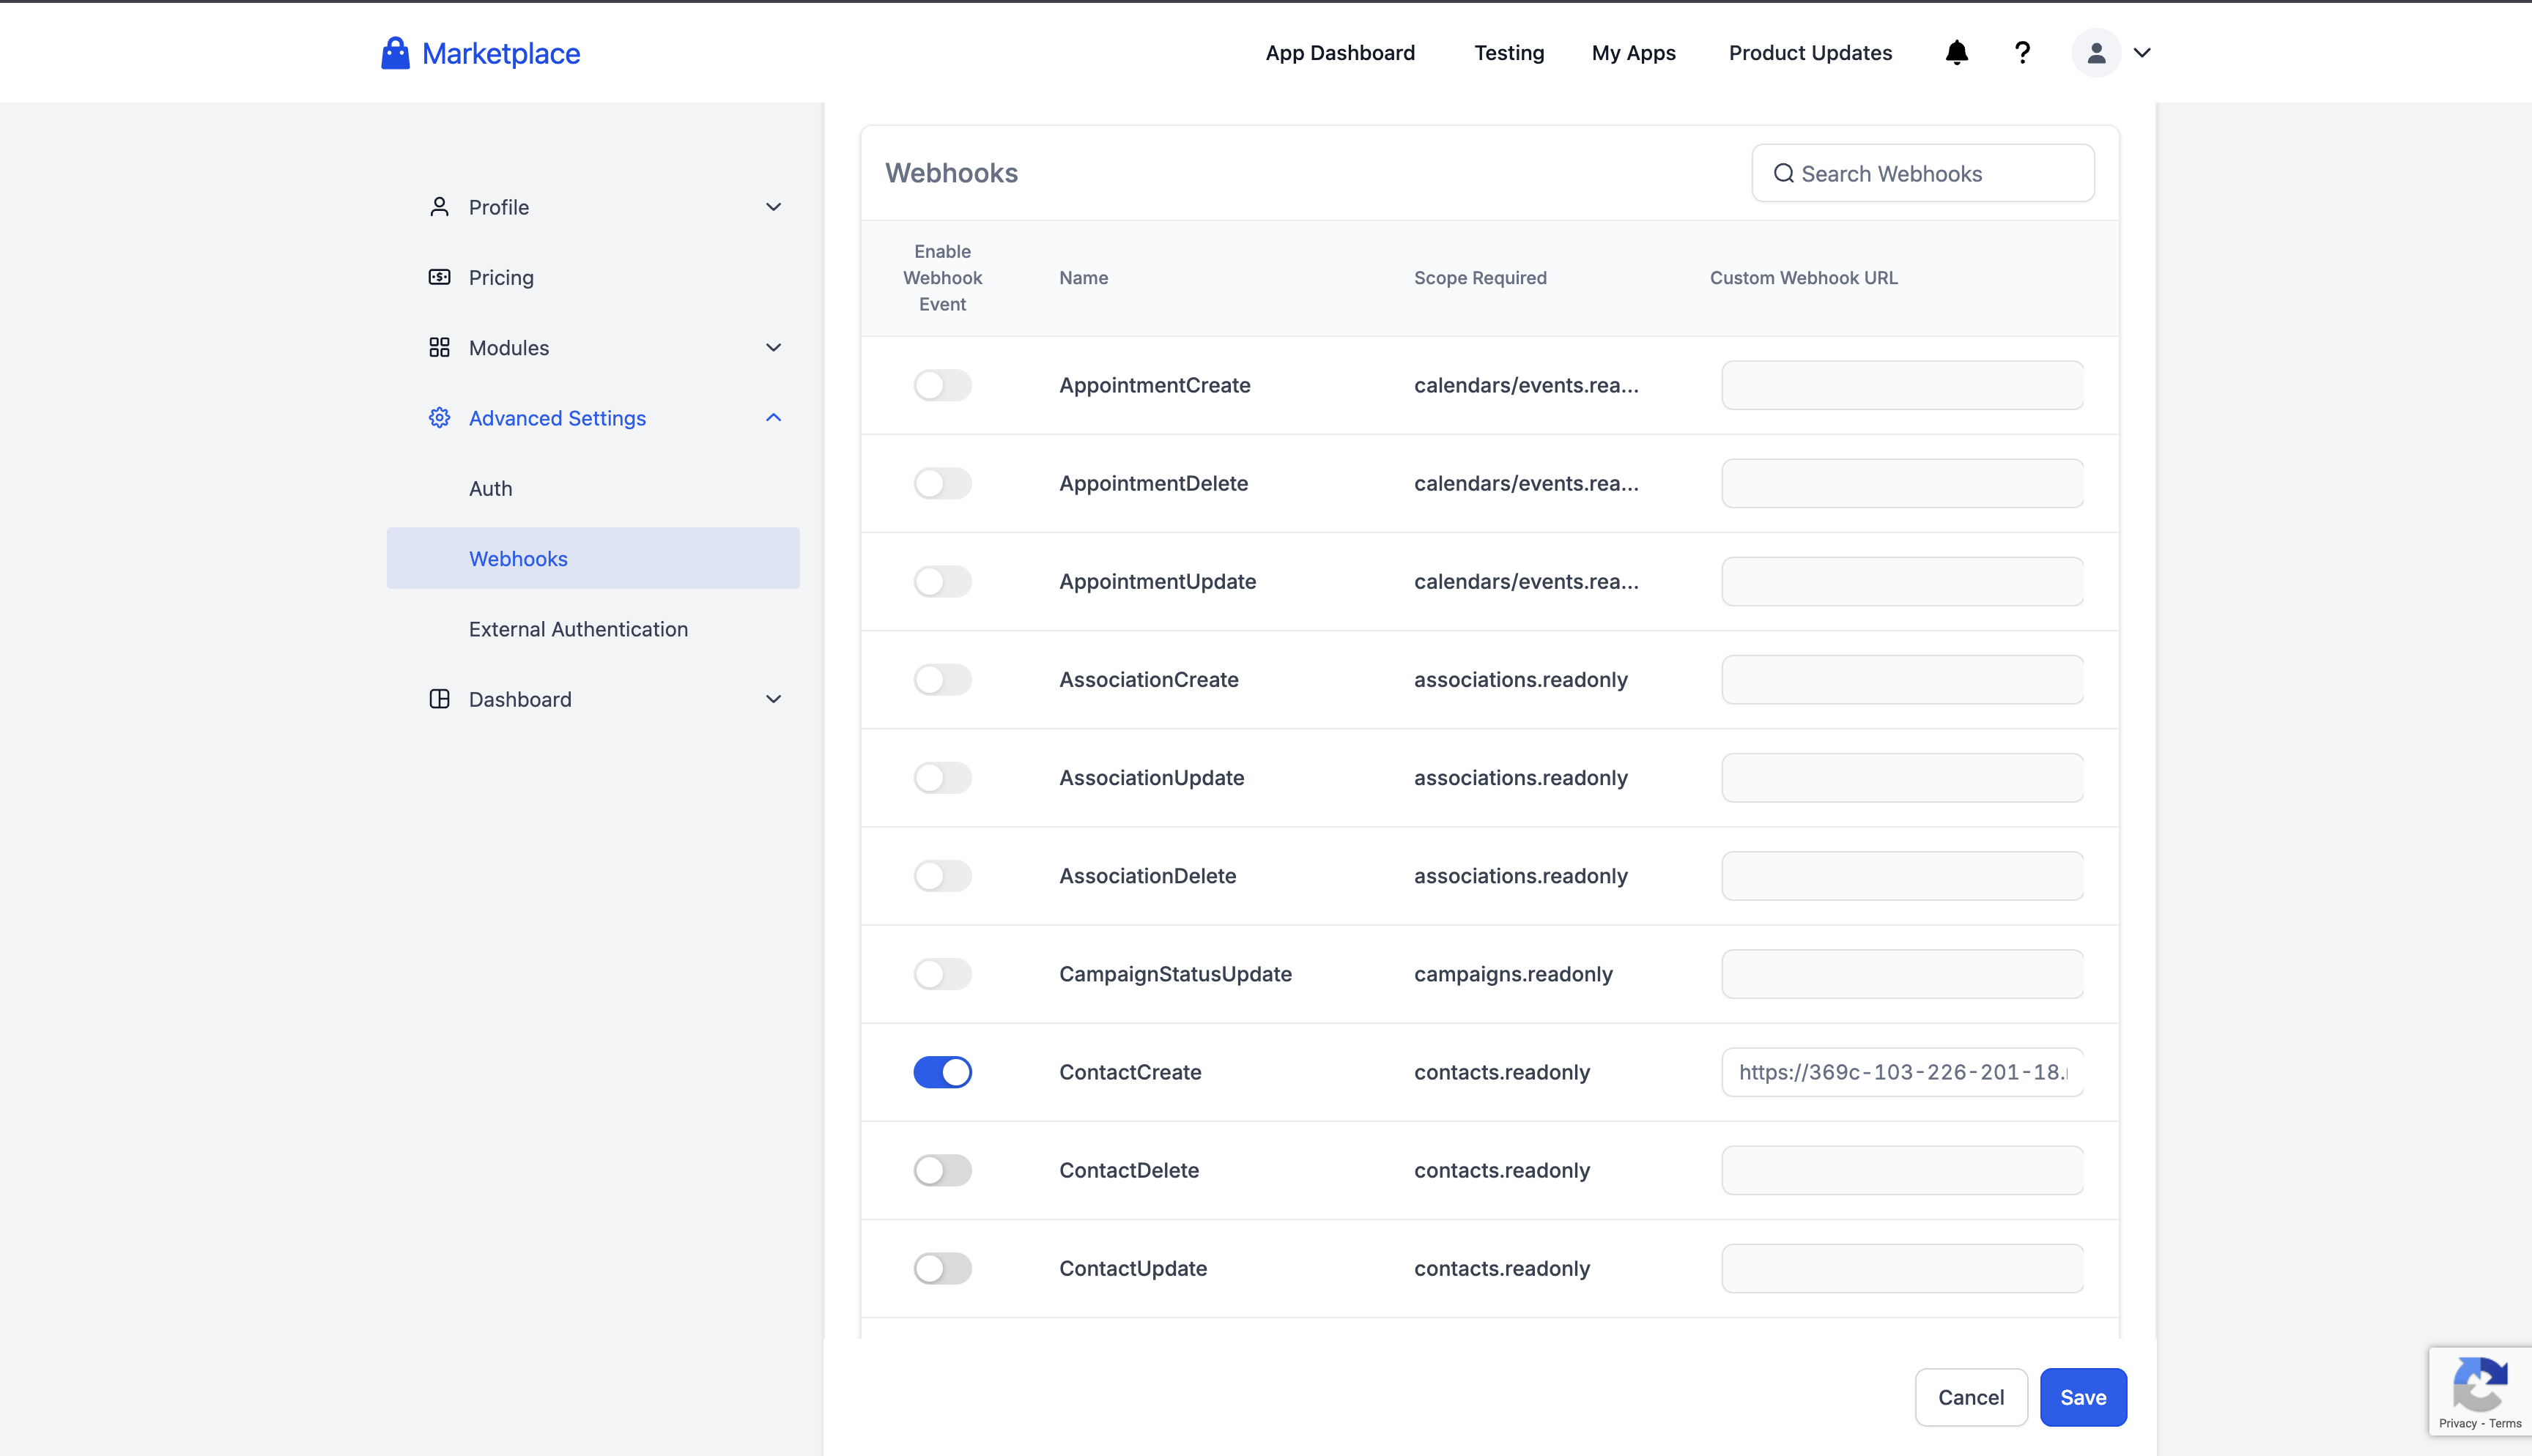Enable the ContactDelete webhook toggle

(942, 1170)
